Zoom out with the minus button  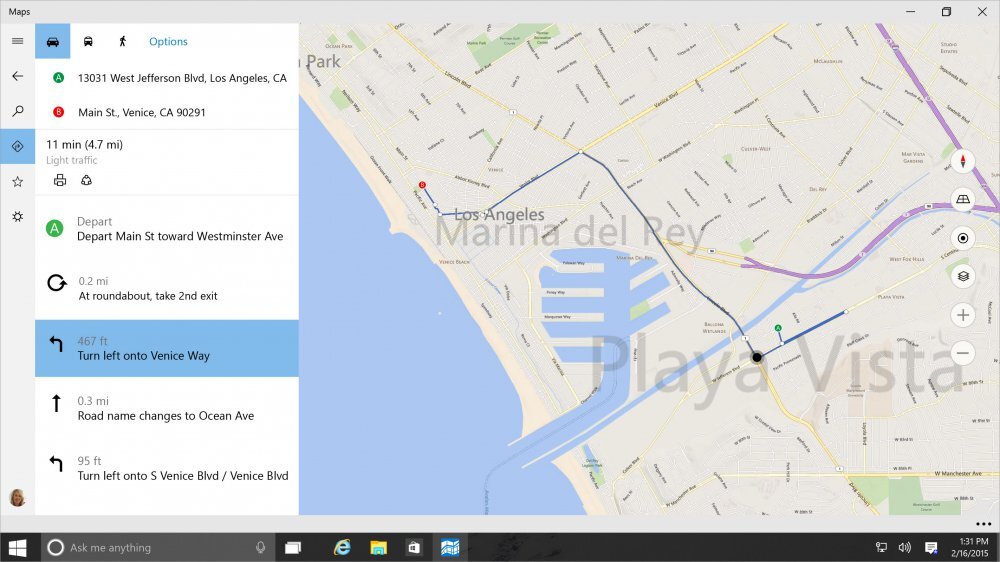point(963,352)
